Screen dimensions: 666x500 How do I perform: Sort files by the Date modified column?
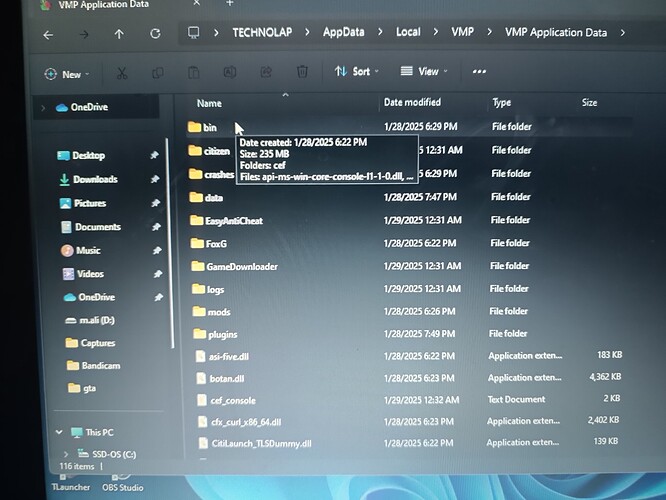[x=412, y=103]
